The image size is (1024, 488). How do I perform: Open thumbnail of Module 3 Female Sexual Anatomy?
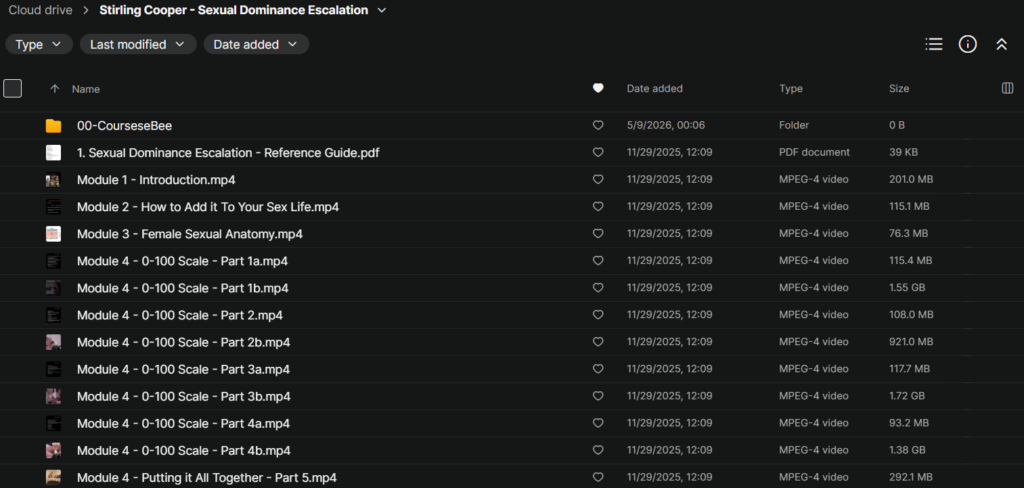[x=54, y=234]
